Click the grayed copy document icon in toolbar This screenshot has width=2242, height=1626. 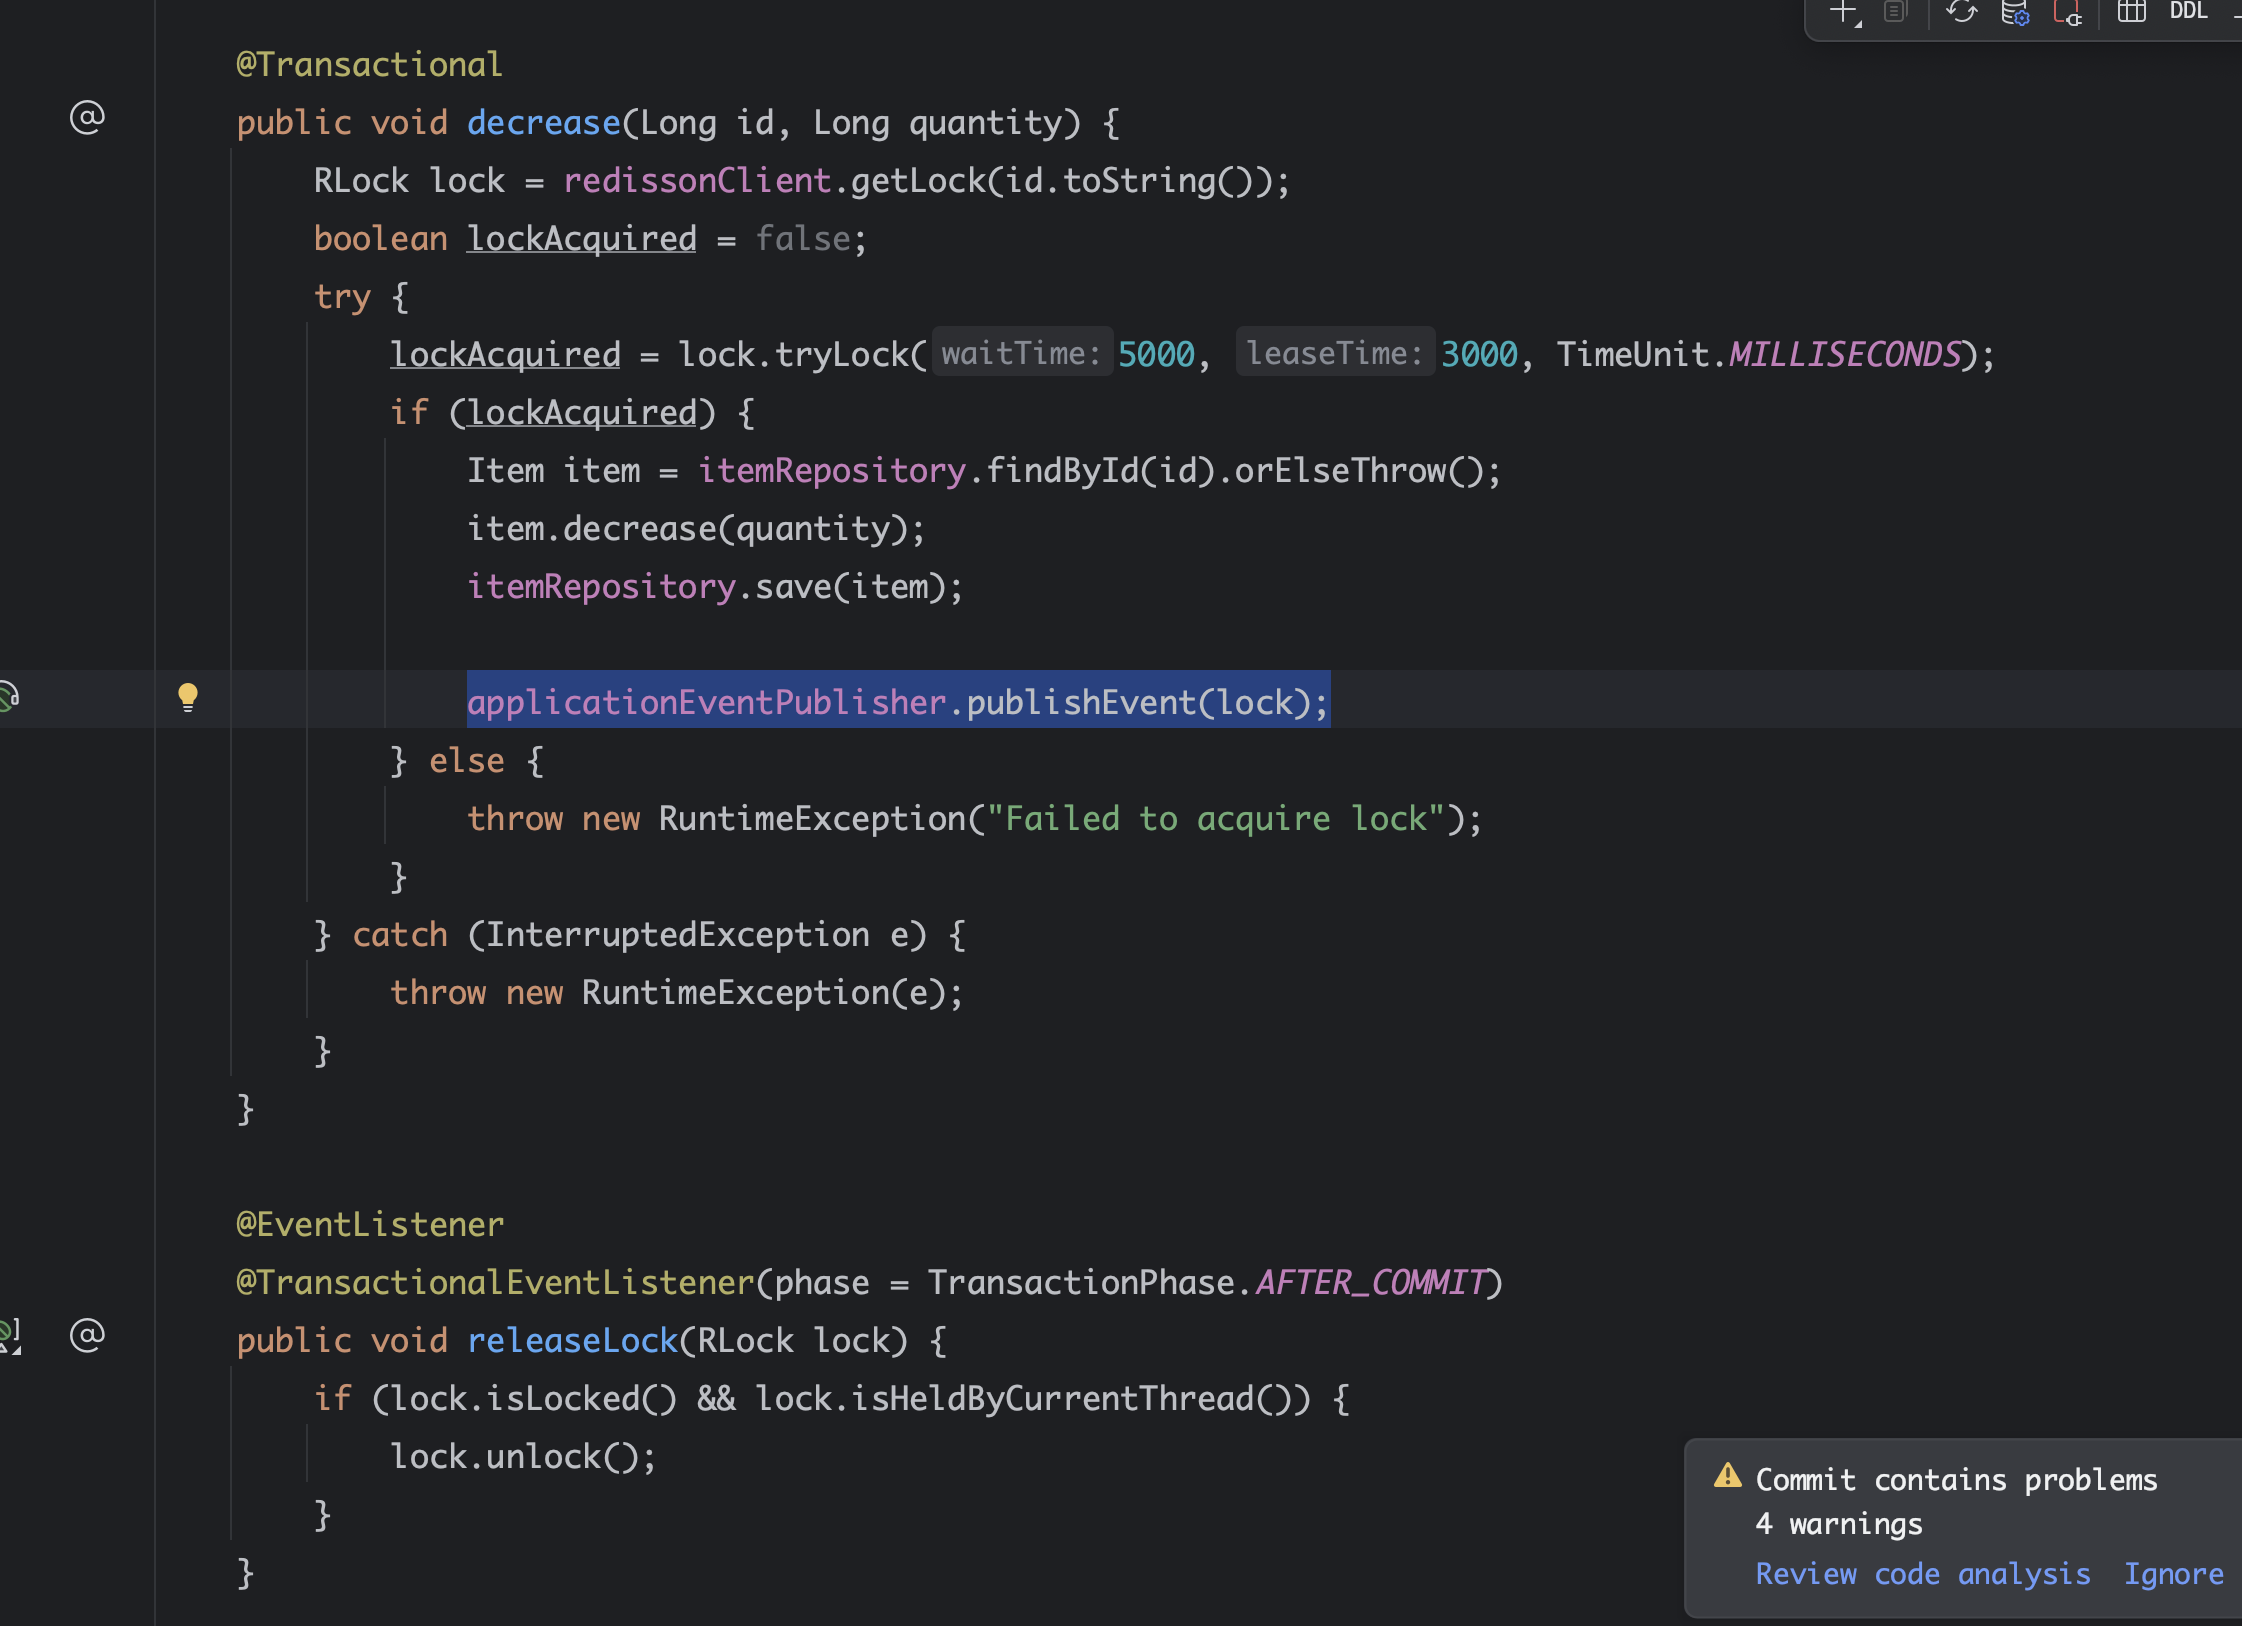point(1894,12)
